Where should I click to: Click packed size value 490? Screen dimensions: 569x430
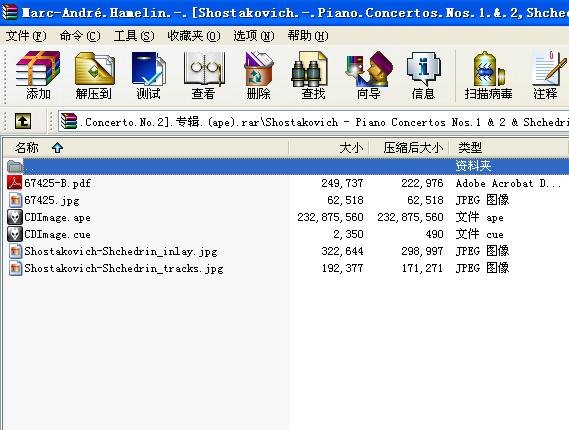435,234
